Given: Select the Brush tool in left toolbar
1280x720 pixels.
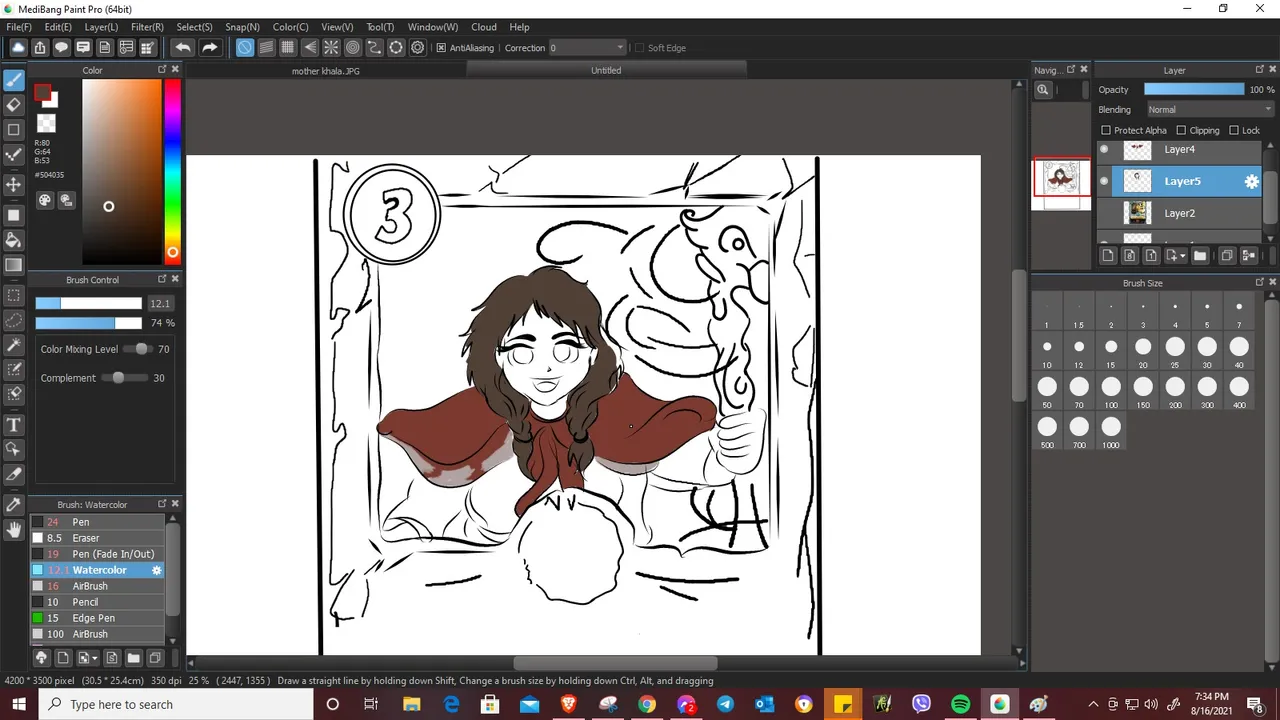Looking at the screenshot, I should [x=14, y=80].
